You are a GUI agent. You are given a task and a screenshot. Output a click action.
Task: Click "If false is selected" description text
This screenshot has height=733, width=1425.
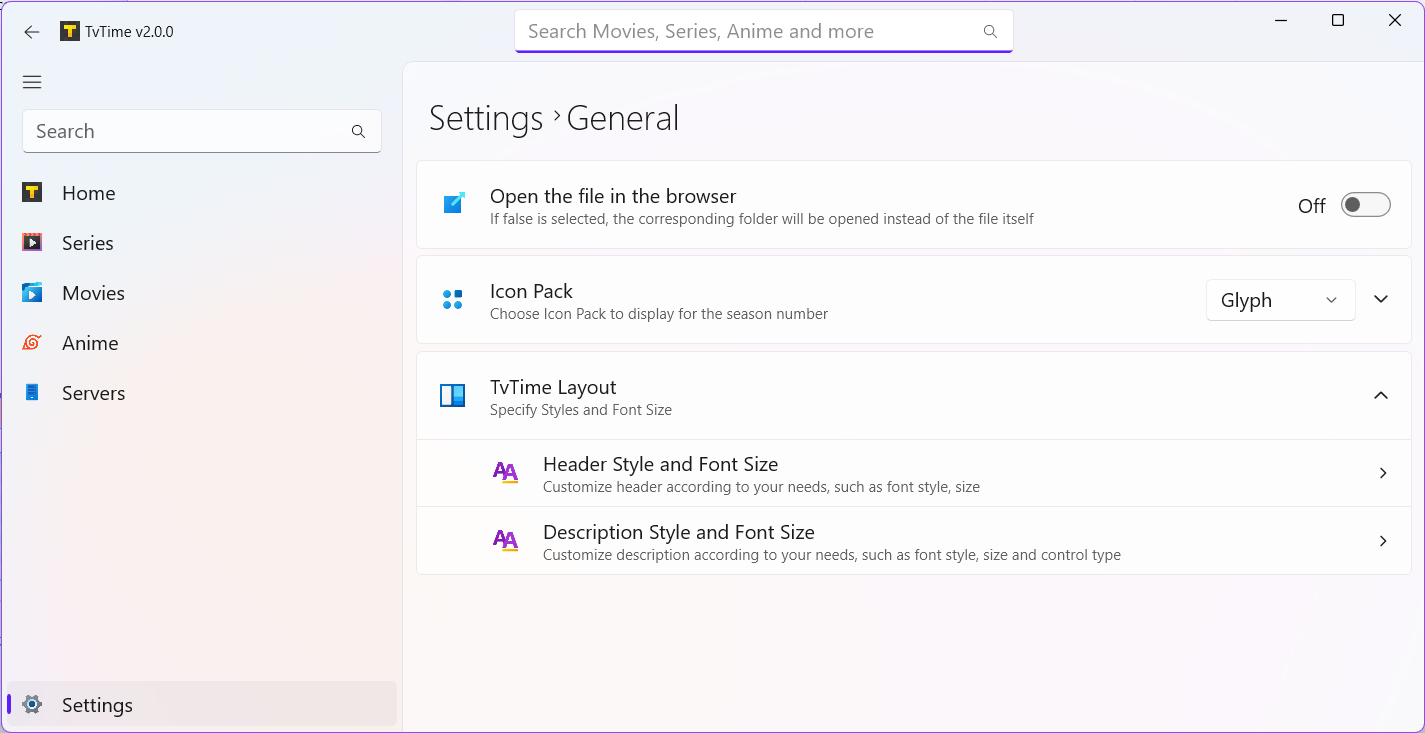[x=762, y=218]
